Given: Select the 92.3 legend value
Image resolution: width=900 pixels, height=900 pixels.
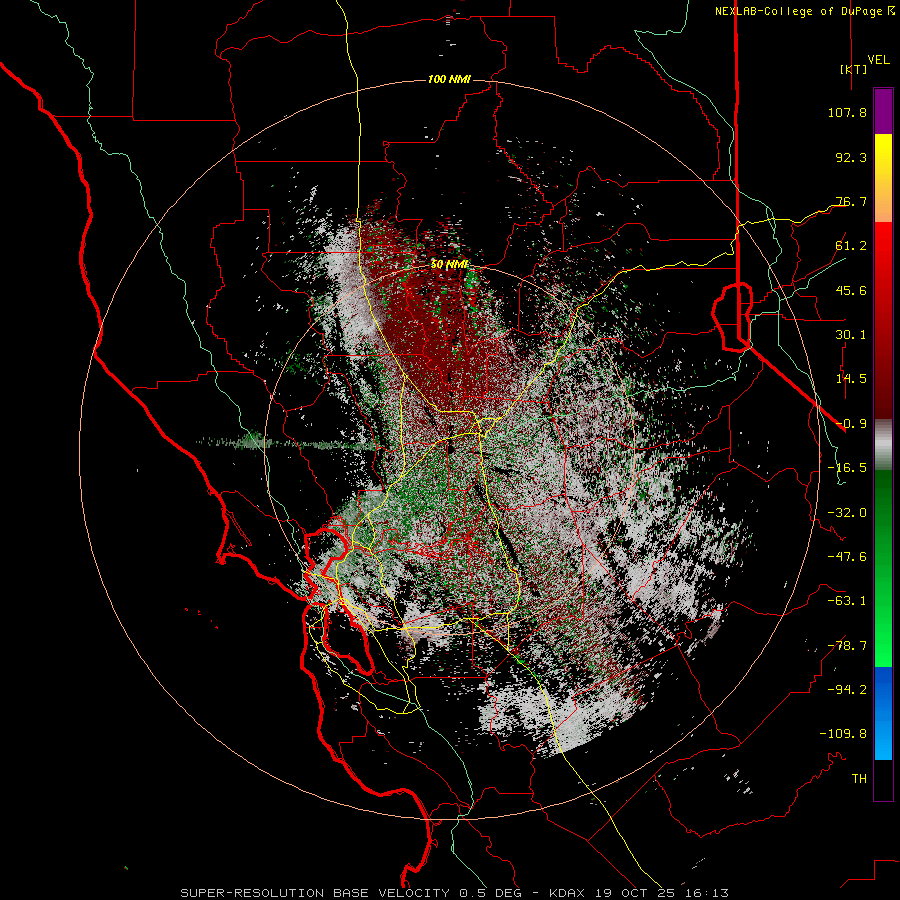Looking at the screenshot, I should click(851, 157).
